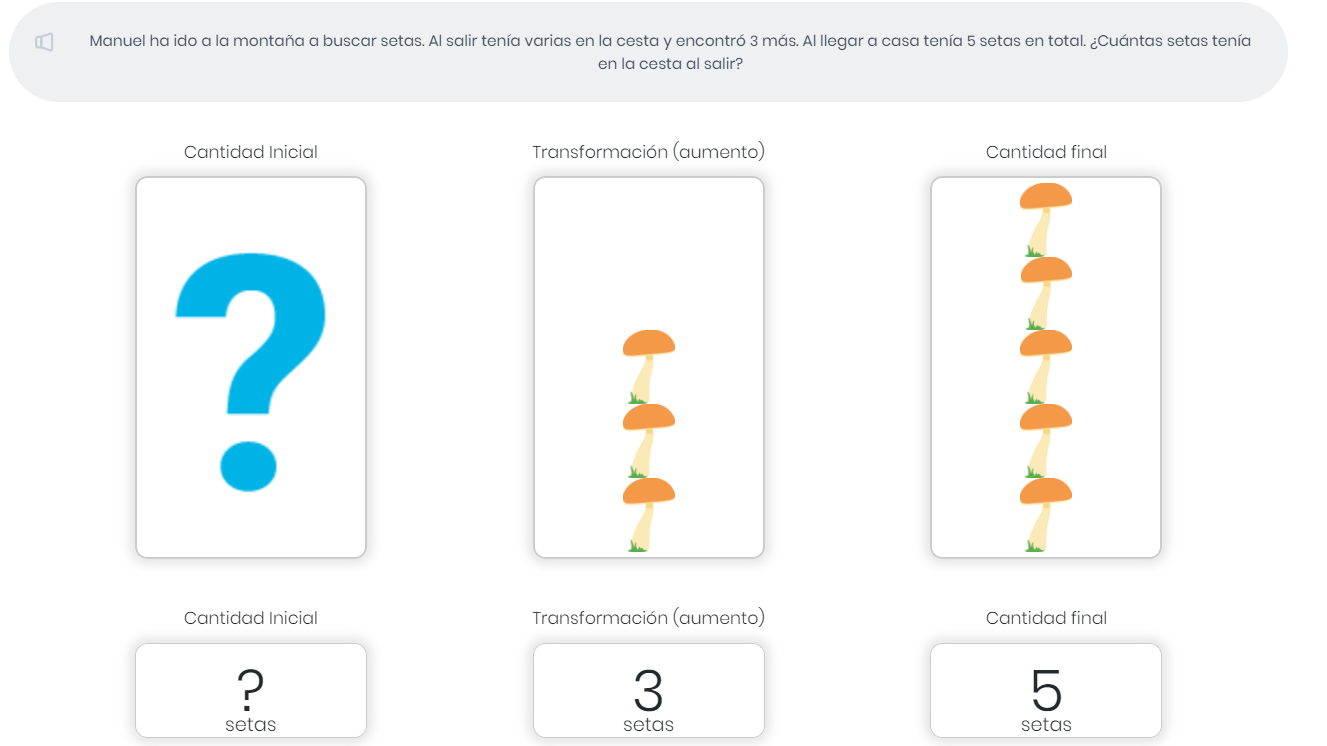Select the top mushroom in Transformación card
The width and height of the screenshot is (1327, 746).
pyautogui.click(x=649, y=367)
